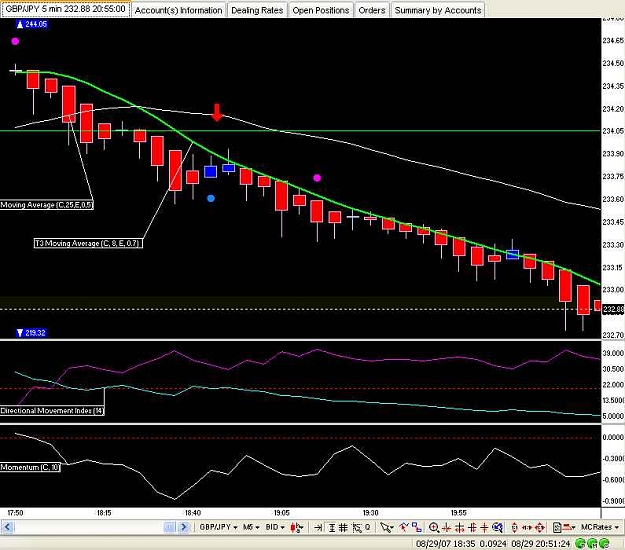Click the Momentum (C, 10) label
Viewport: 625px width, 550px height.
click(30, 467)
